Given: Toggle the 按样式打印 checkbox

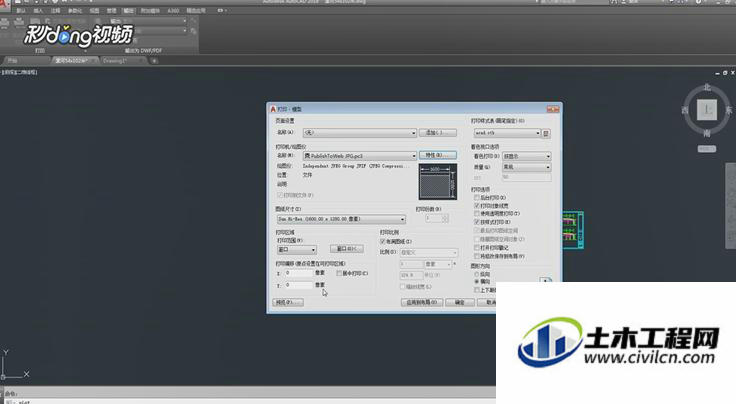Looking at the screenshot, I should coord(477,222).
